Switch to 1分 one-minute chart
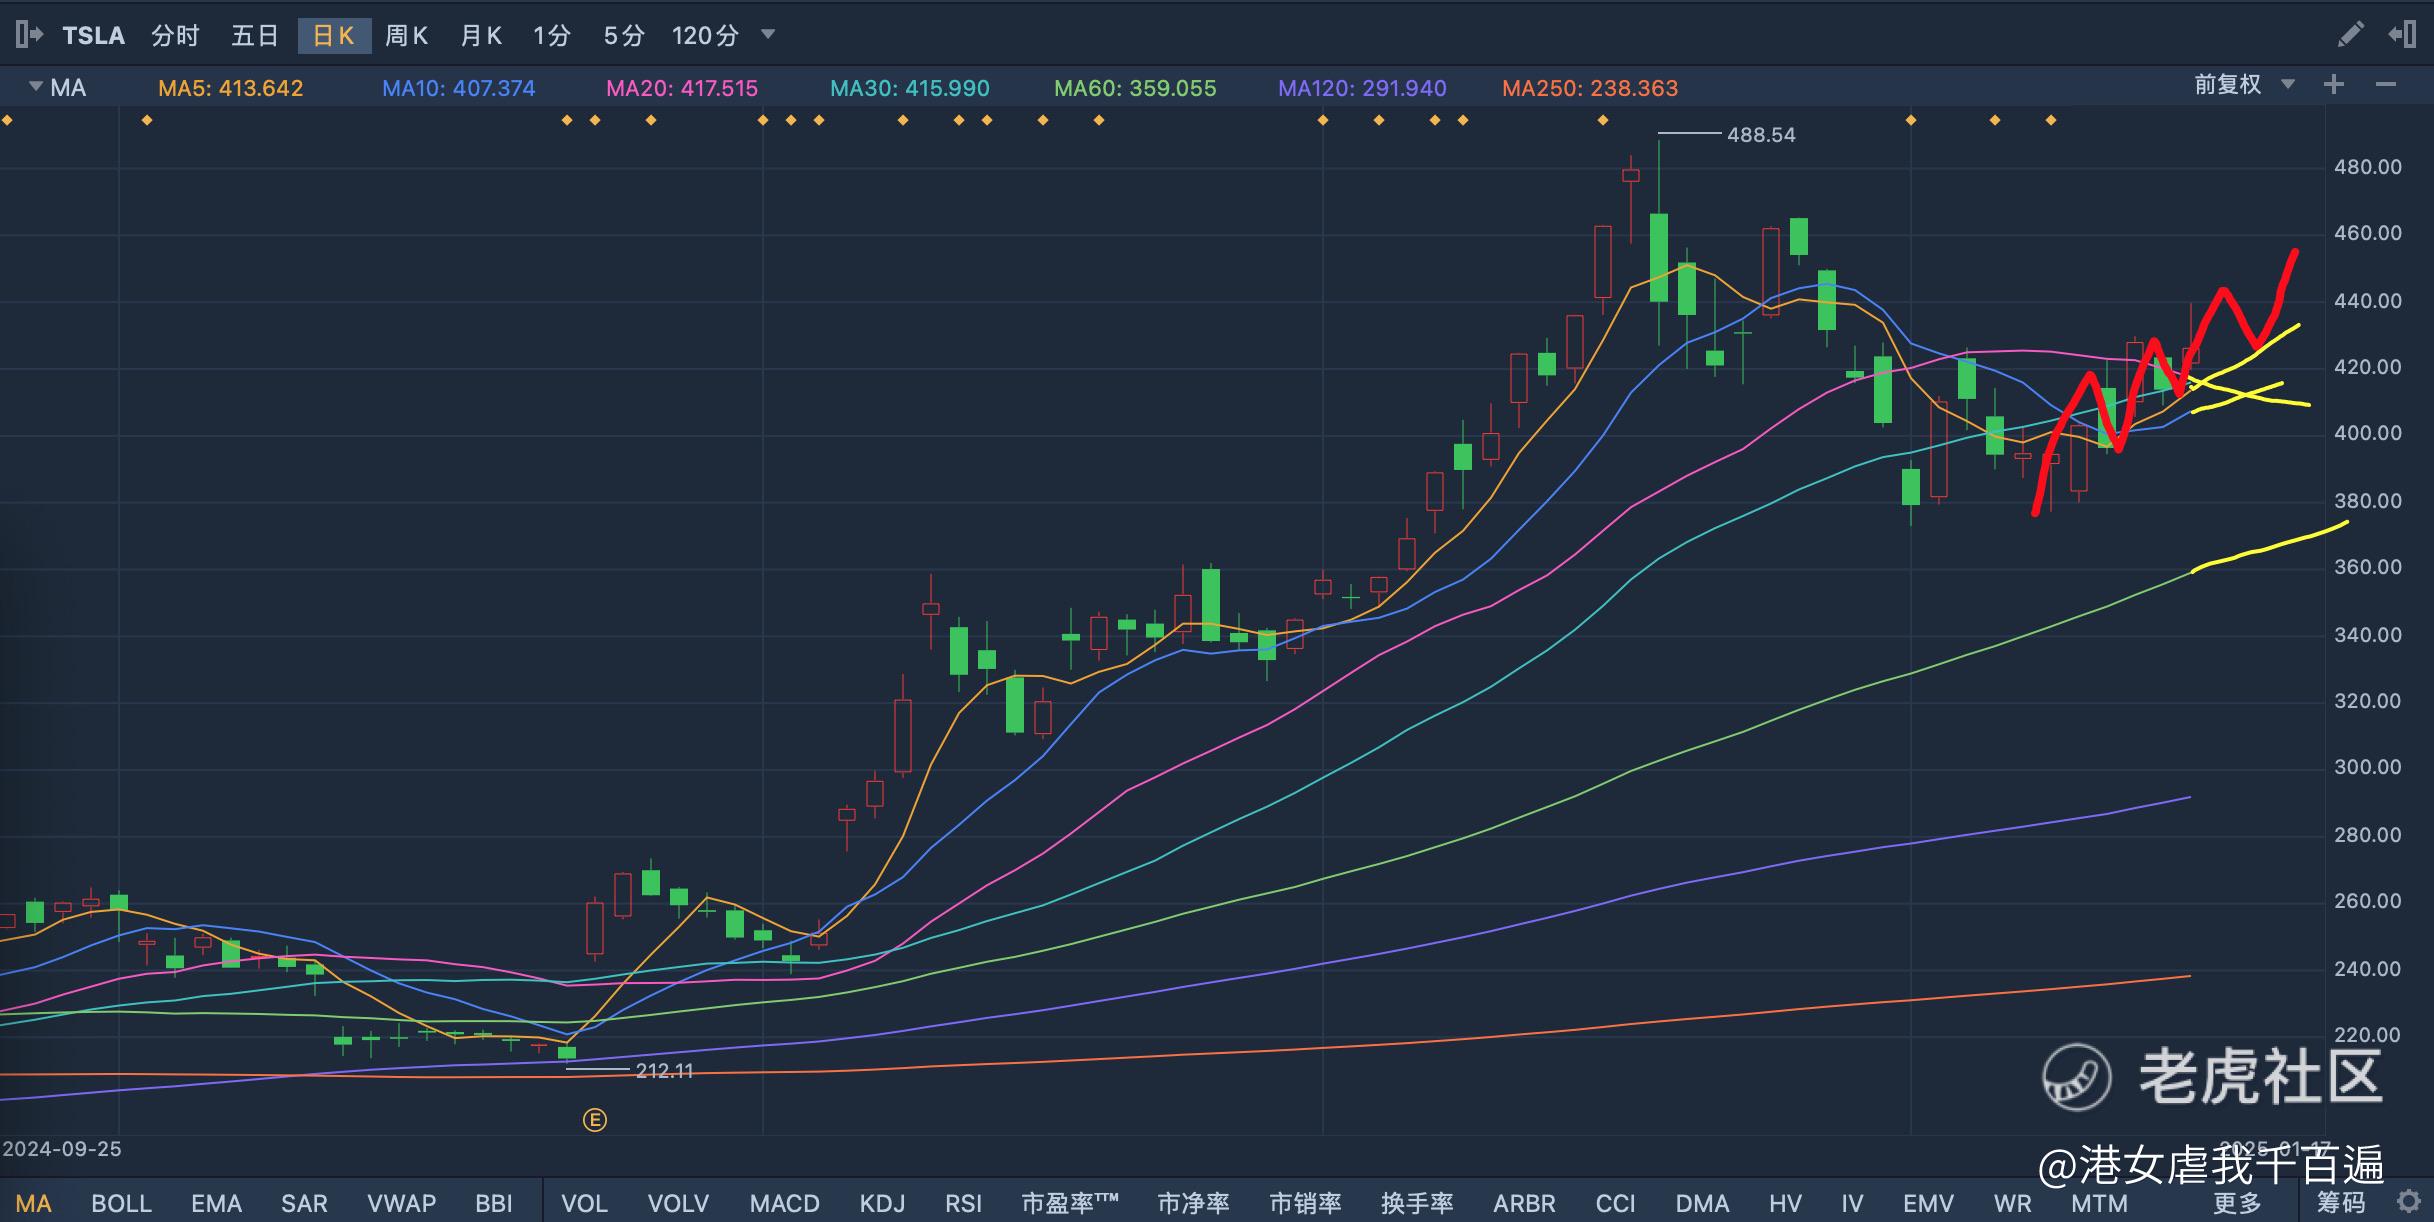 pos(552,36)
